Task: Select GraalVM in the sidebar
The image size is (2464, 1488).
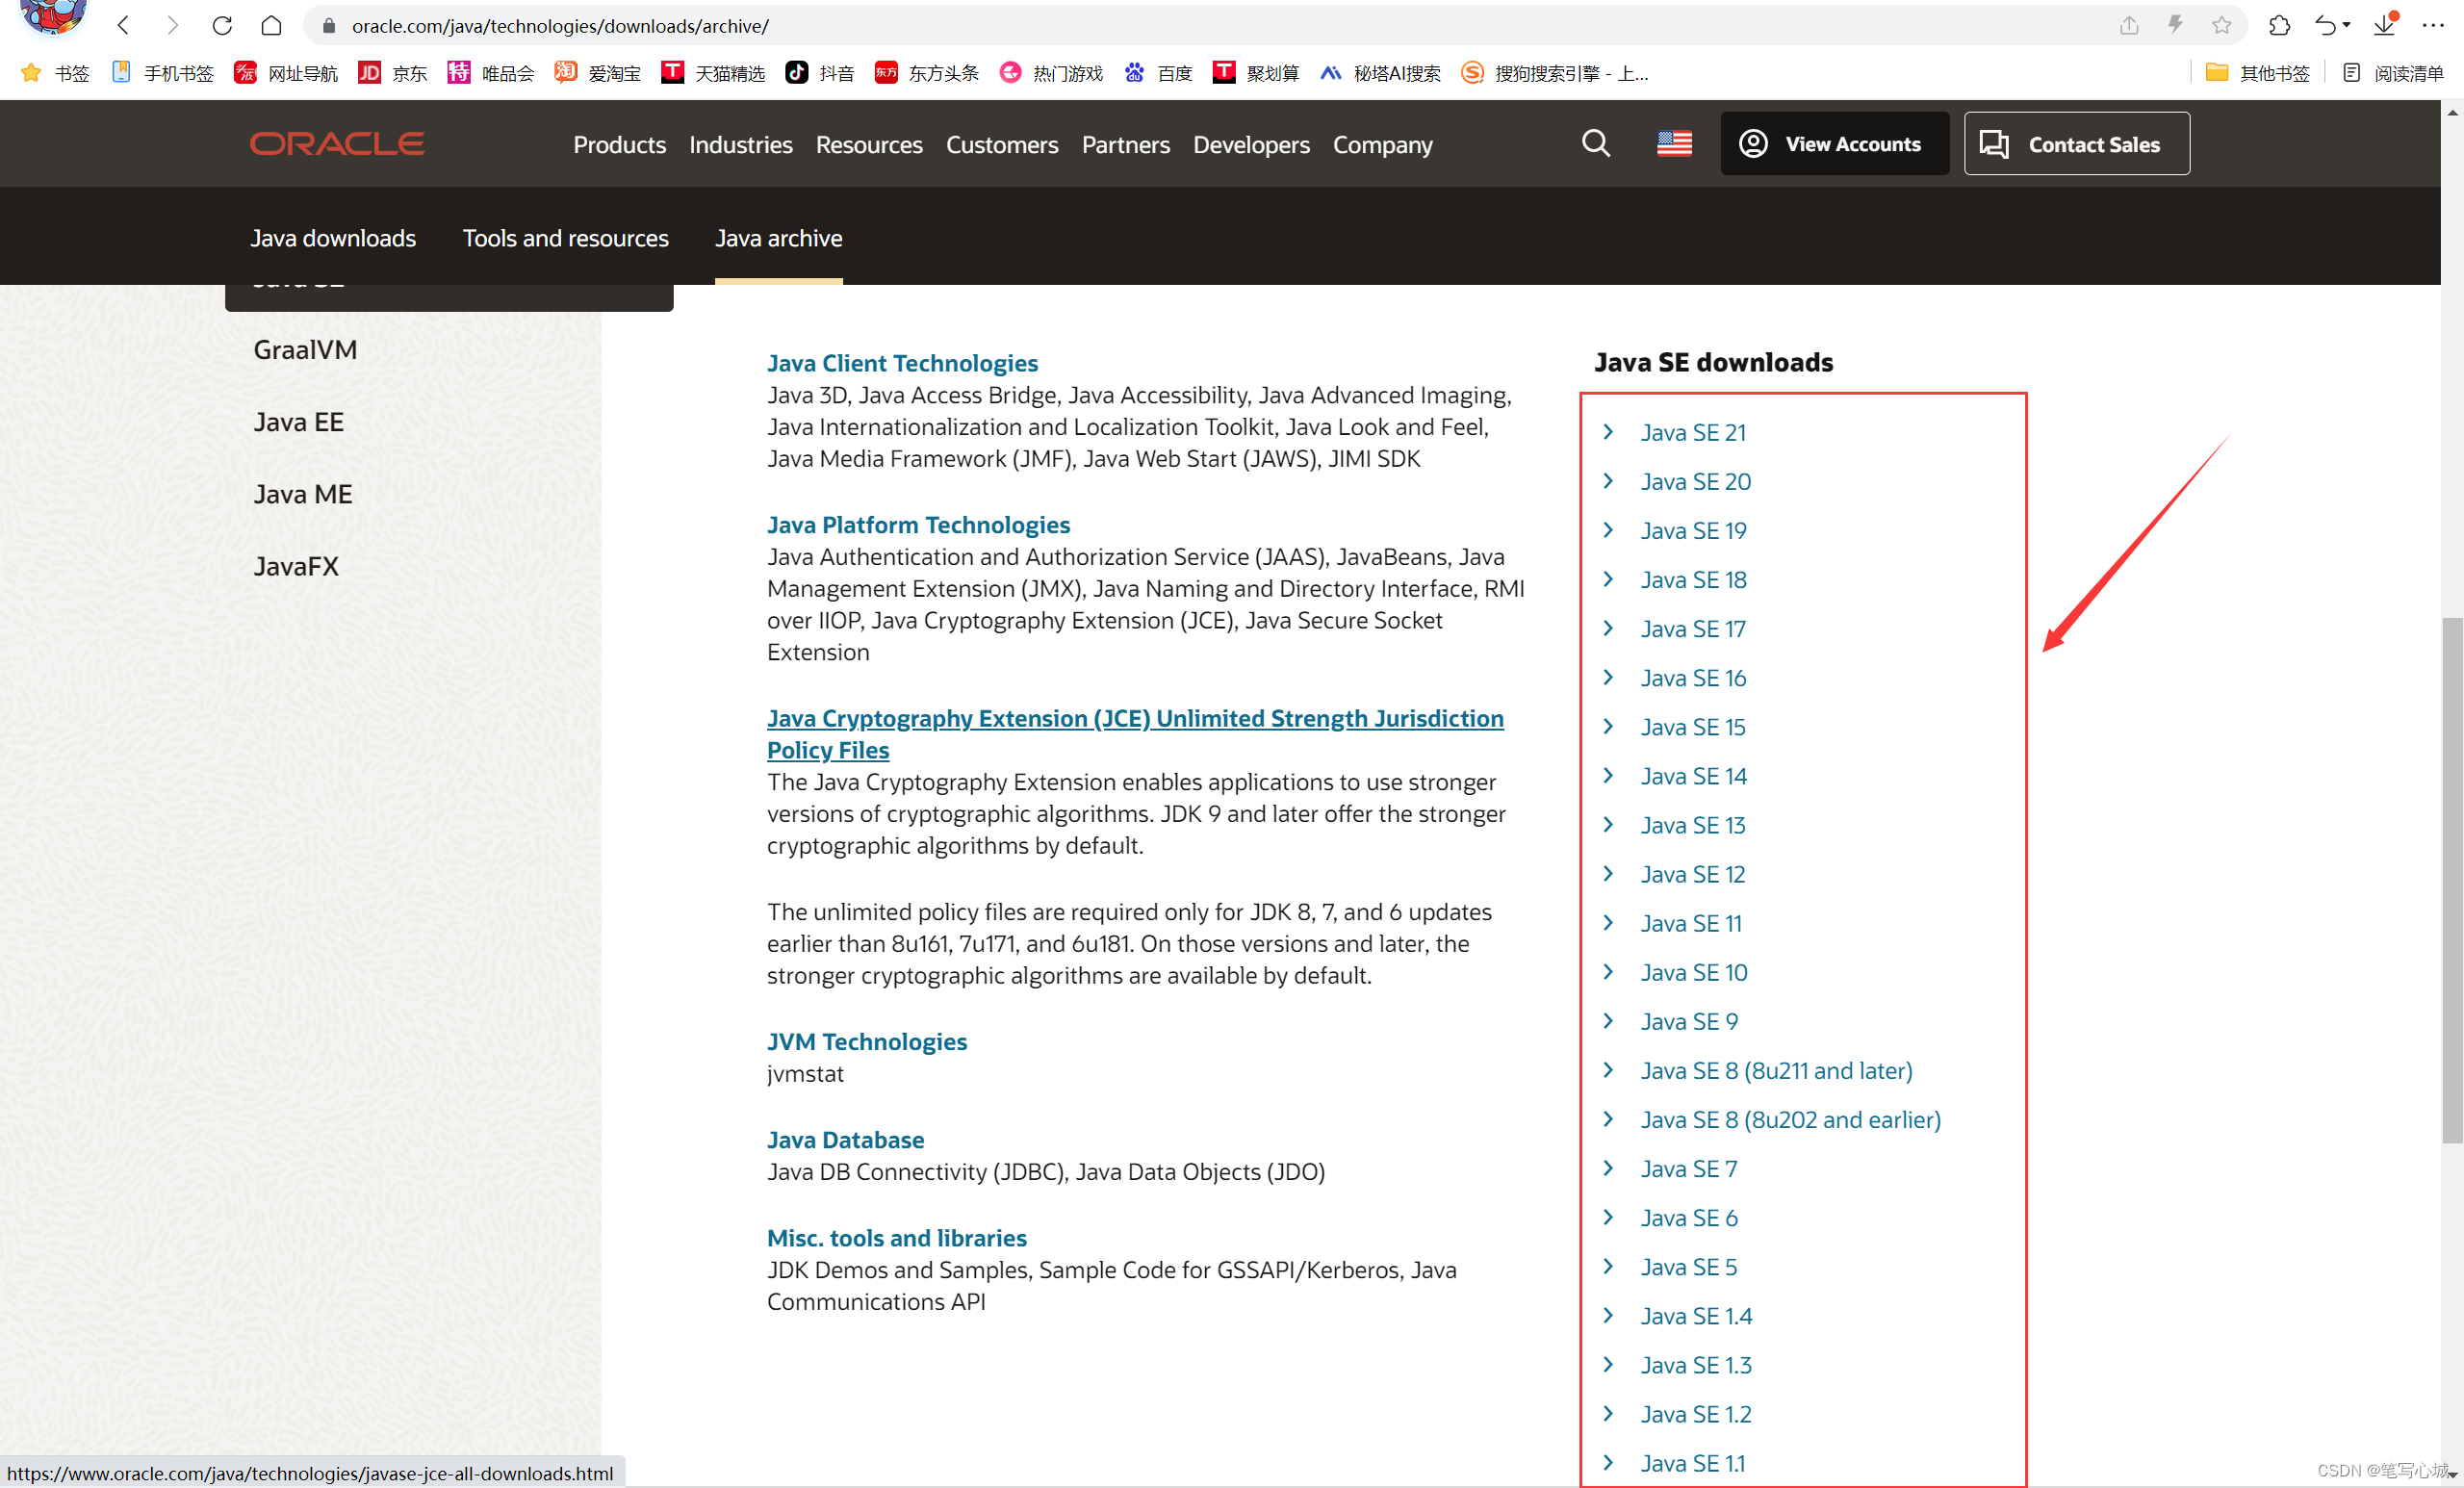Action: click(305, 349)
